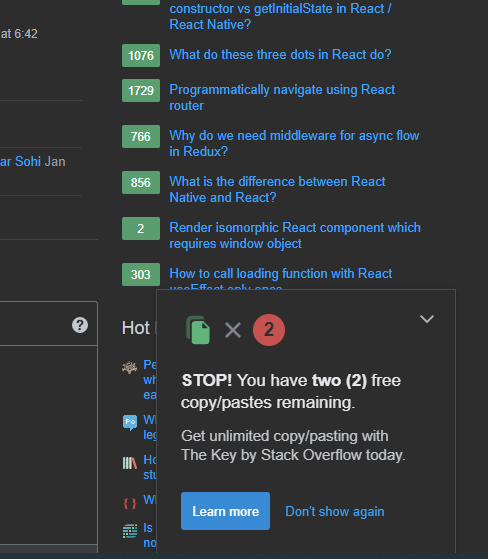Click the blue 'Po' speech bubble site icon

(x=130, y=422)
